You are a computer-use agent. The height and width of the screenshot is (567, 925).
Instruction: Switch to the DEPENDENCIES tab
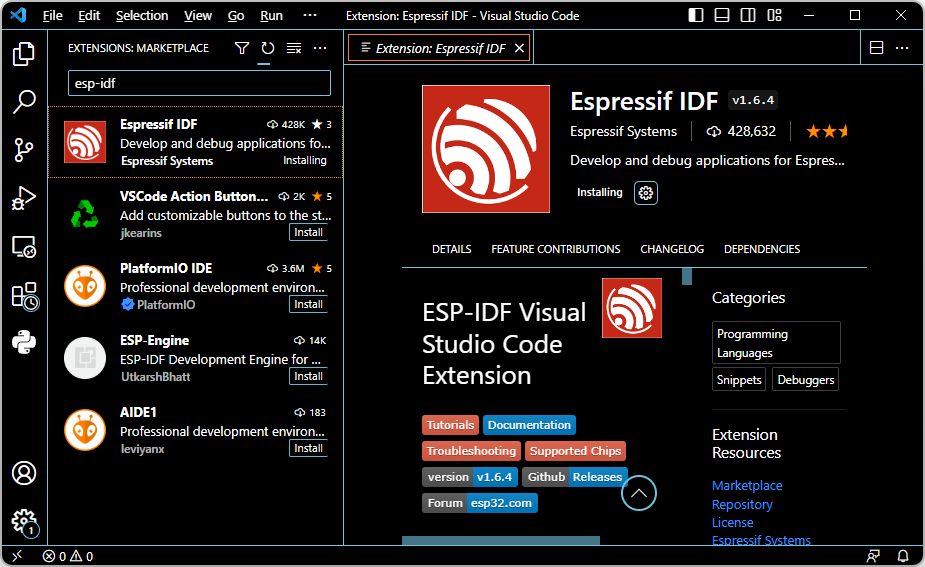click(x=762, y=249)
